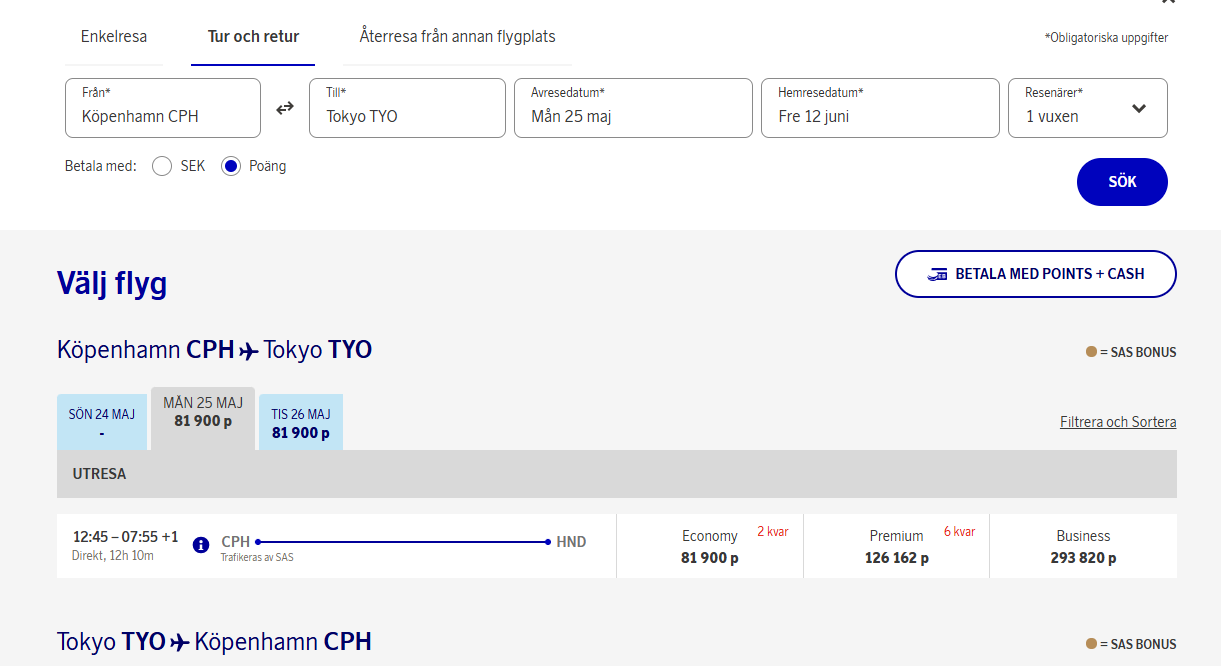
Task: Click Betala med Points + Cash button
Action: point(1035,274)
